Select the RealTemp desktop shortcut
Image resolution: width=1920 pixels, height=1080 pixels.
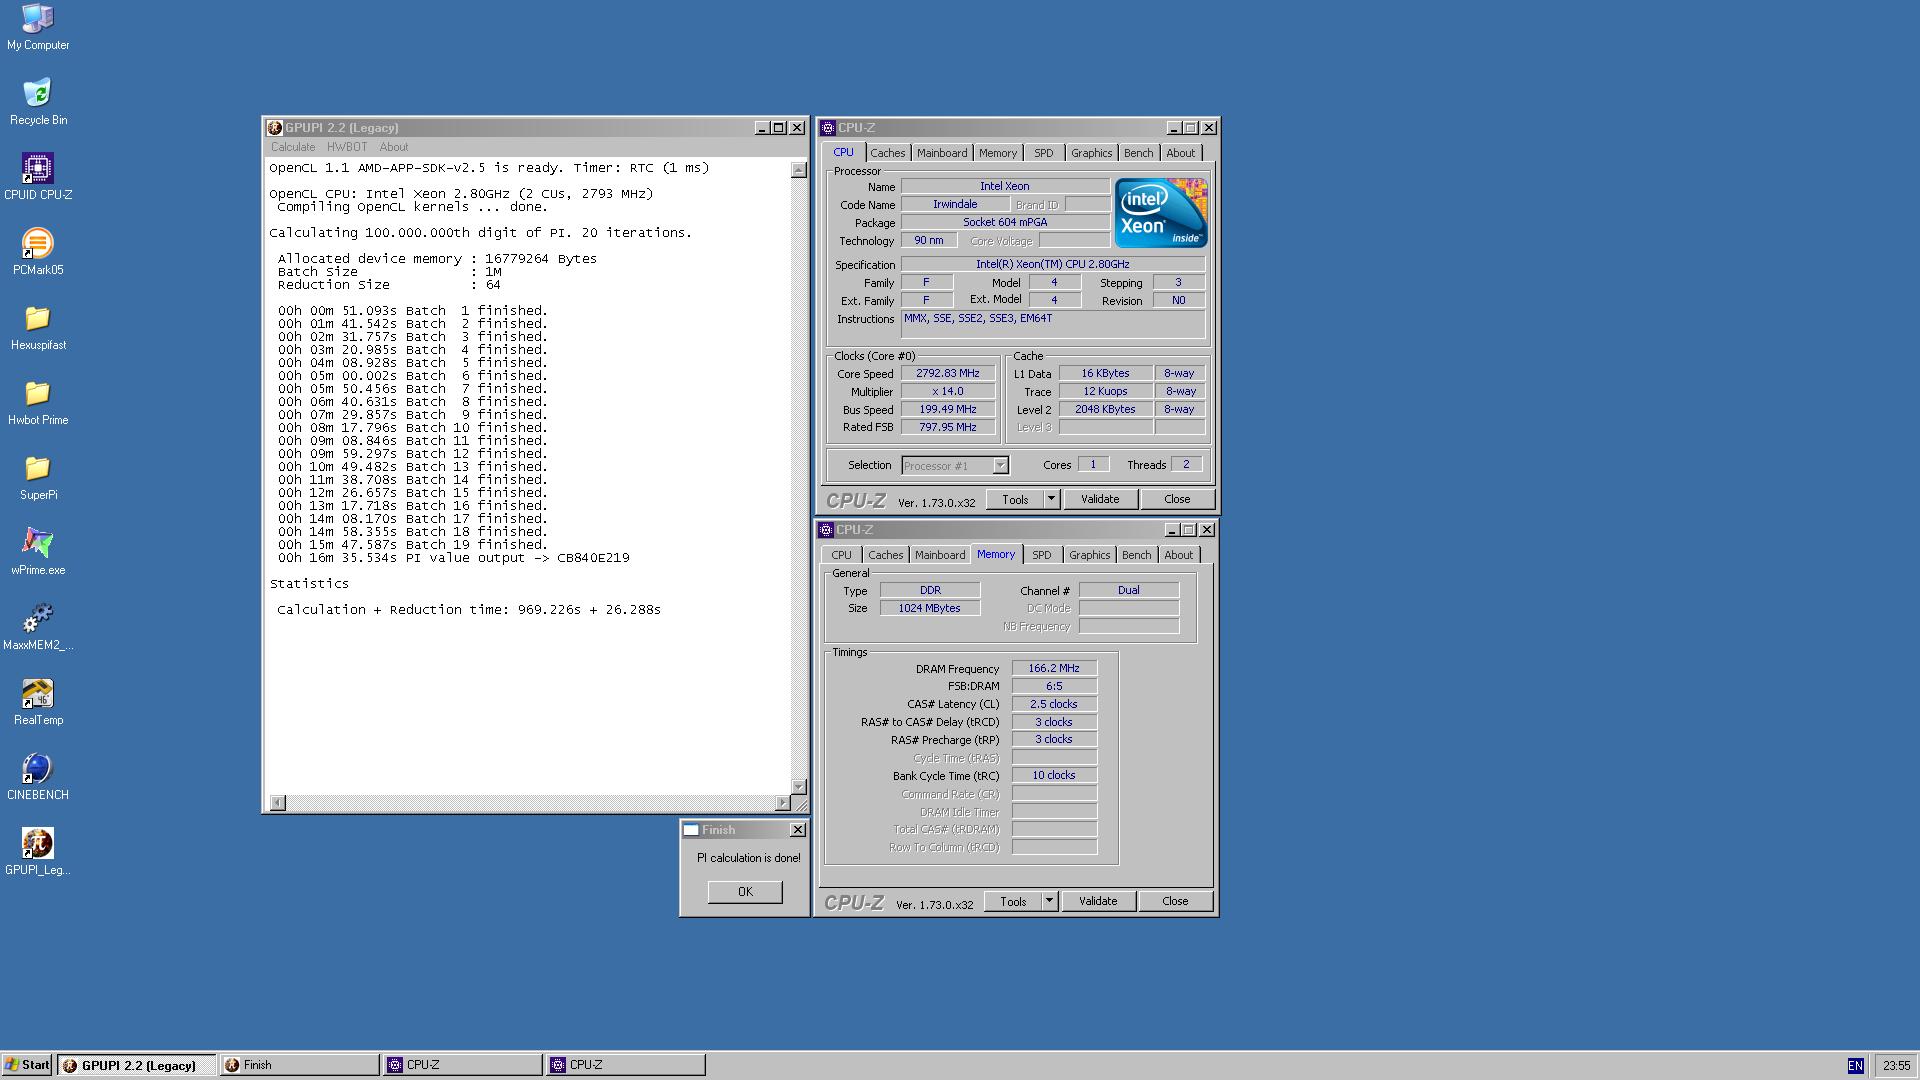click(x=38, y=702)
